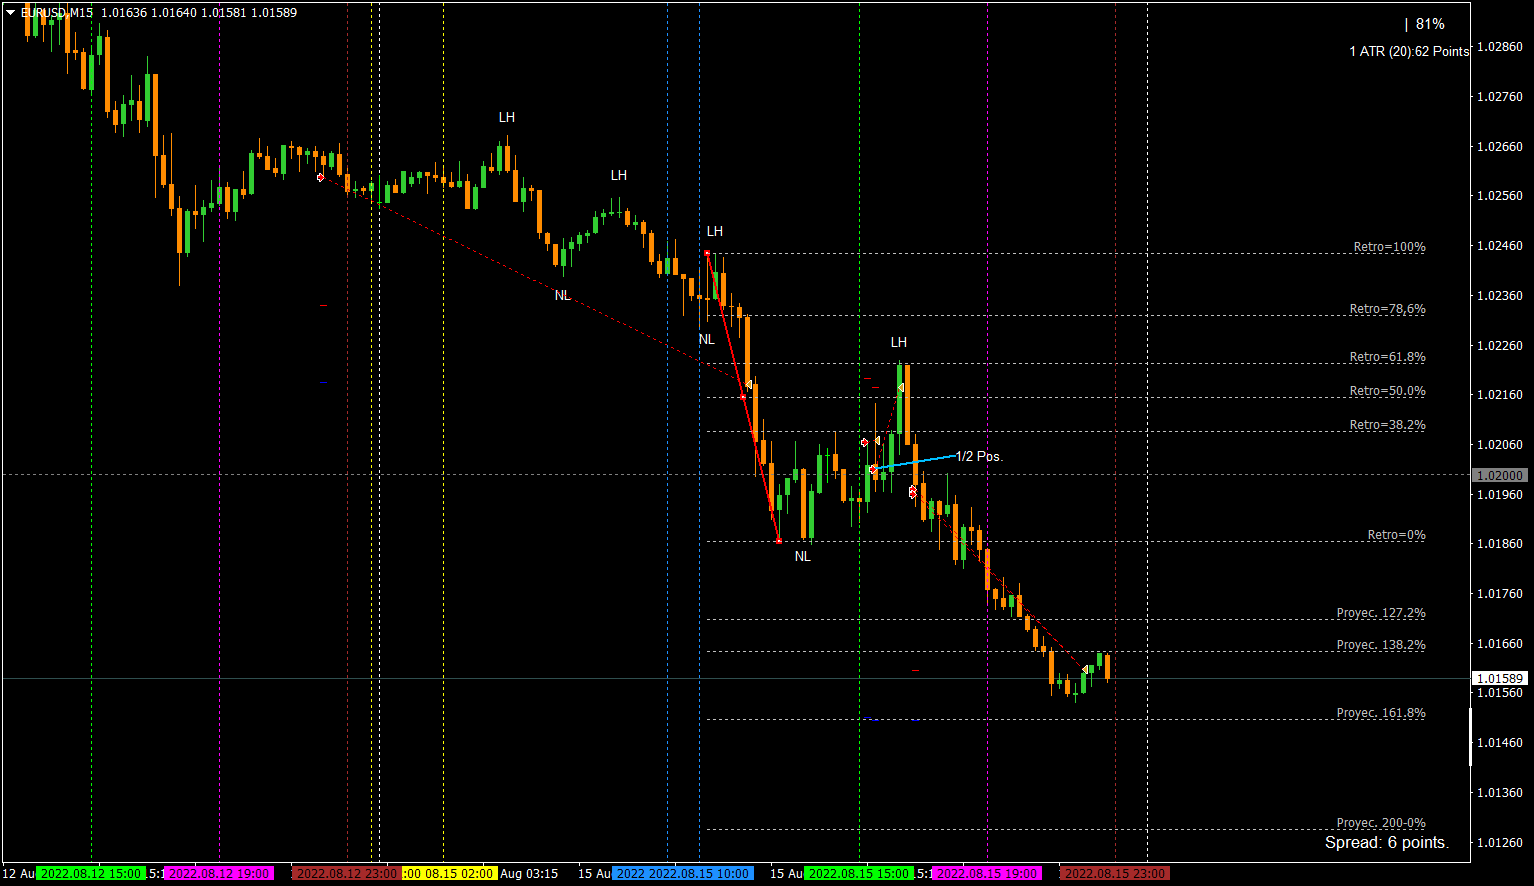Click the 1.01260 price on the scale
The height and width of the screenshot is (886, 1534).
1500,842
